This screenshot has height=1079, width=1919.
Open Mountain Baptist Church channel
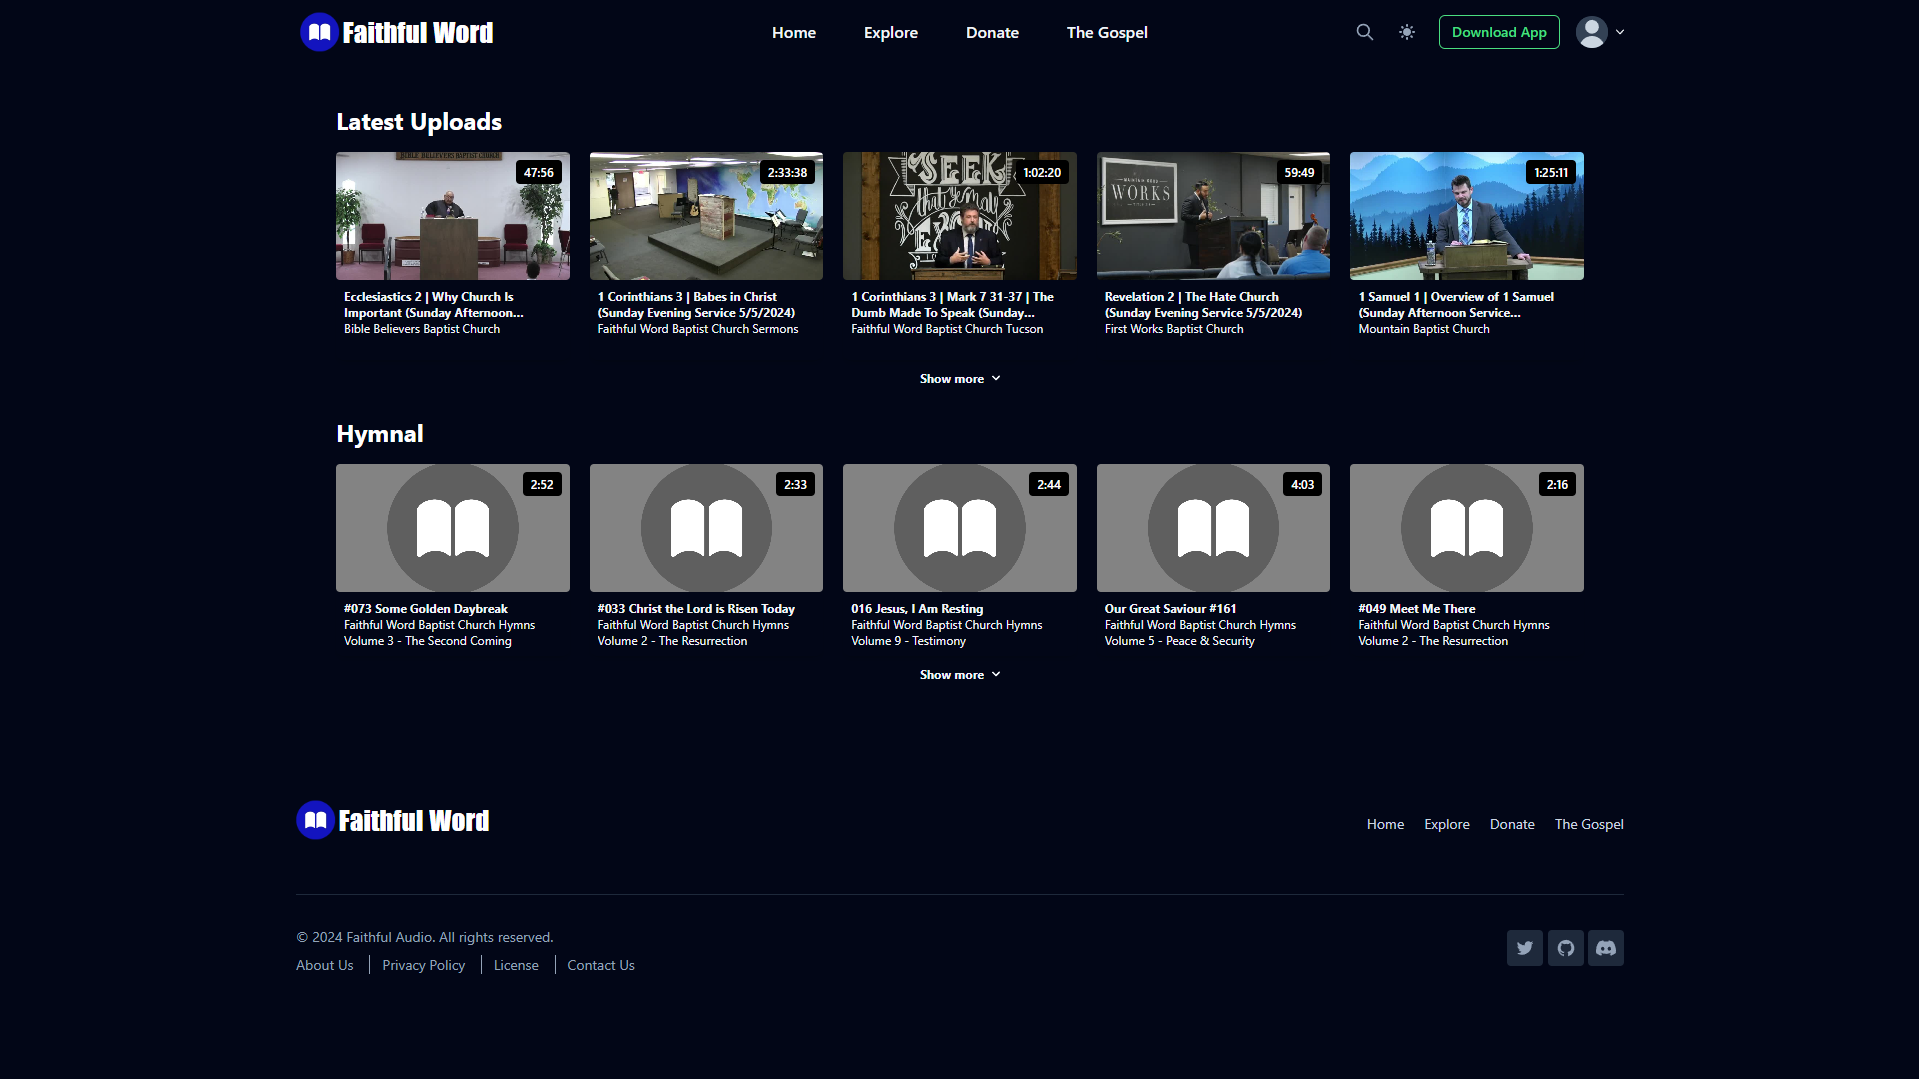1423,329
